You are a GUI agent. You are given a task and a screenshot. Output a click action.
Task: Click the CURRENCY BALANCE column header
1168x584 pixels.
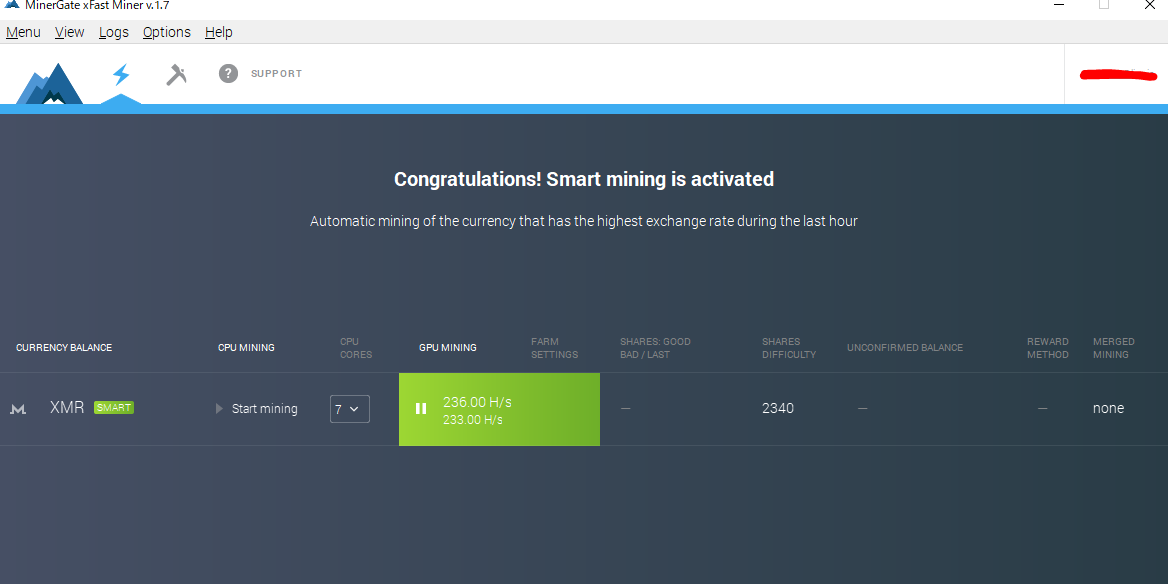click(64, 348)
